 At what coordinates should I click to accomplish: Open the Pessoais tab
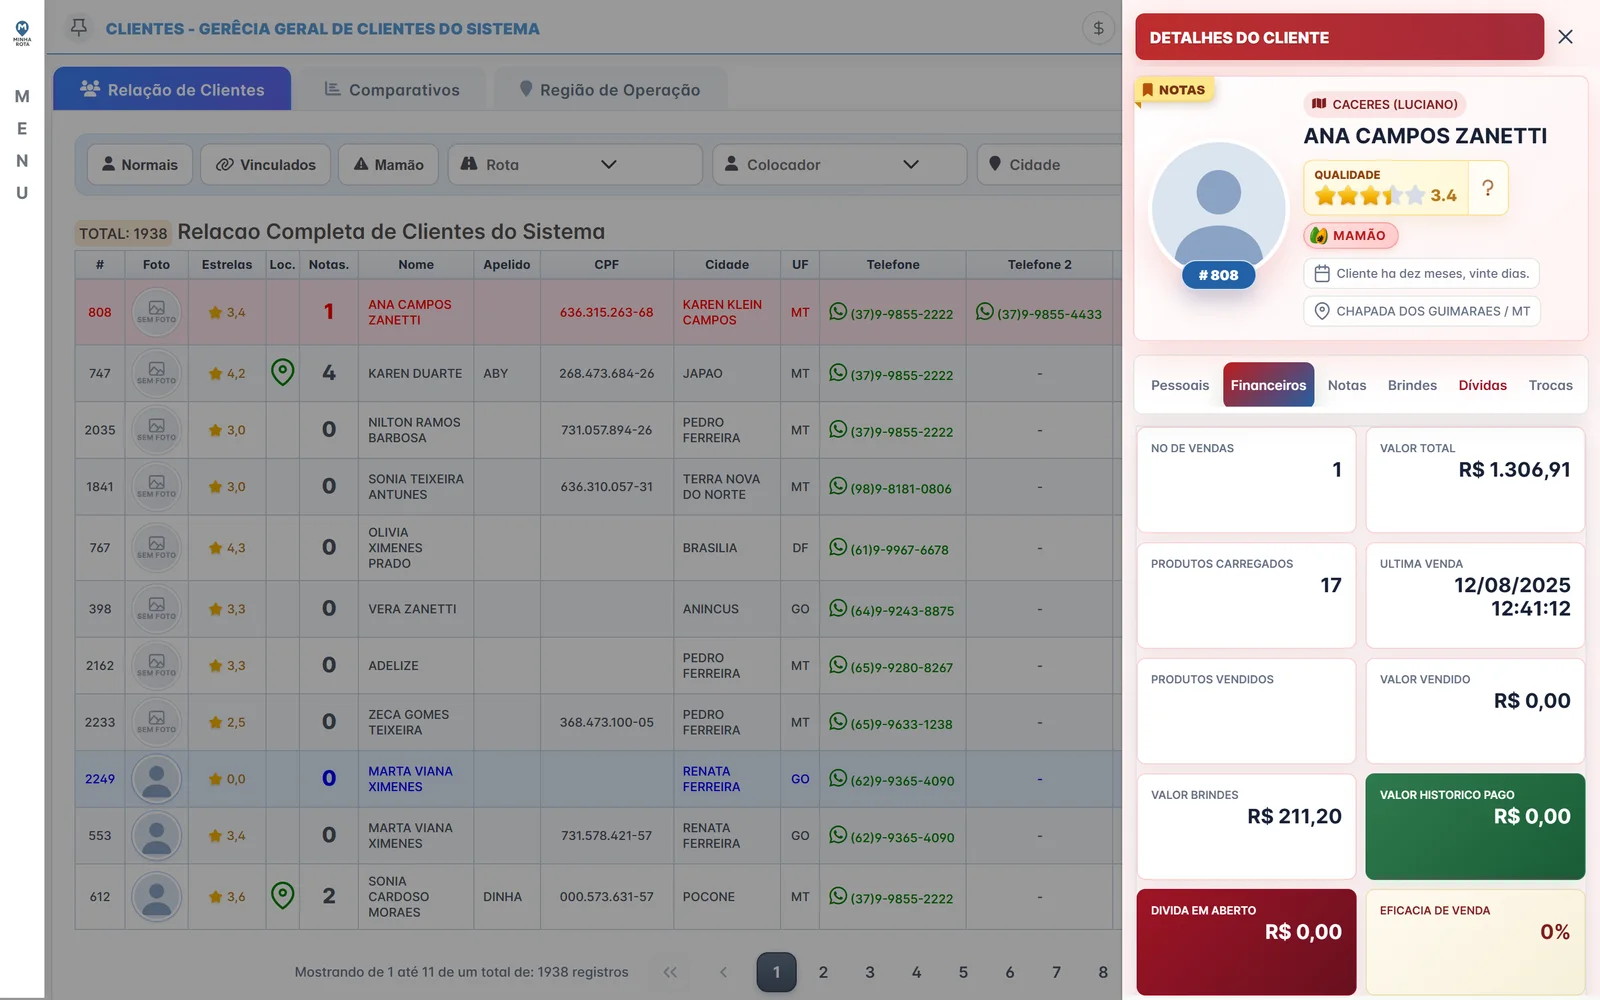coord(1180,385)
